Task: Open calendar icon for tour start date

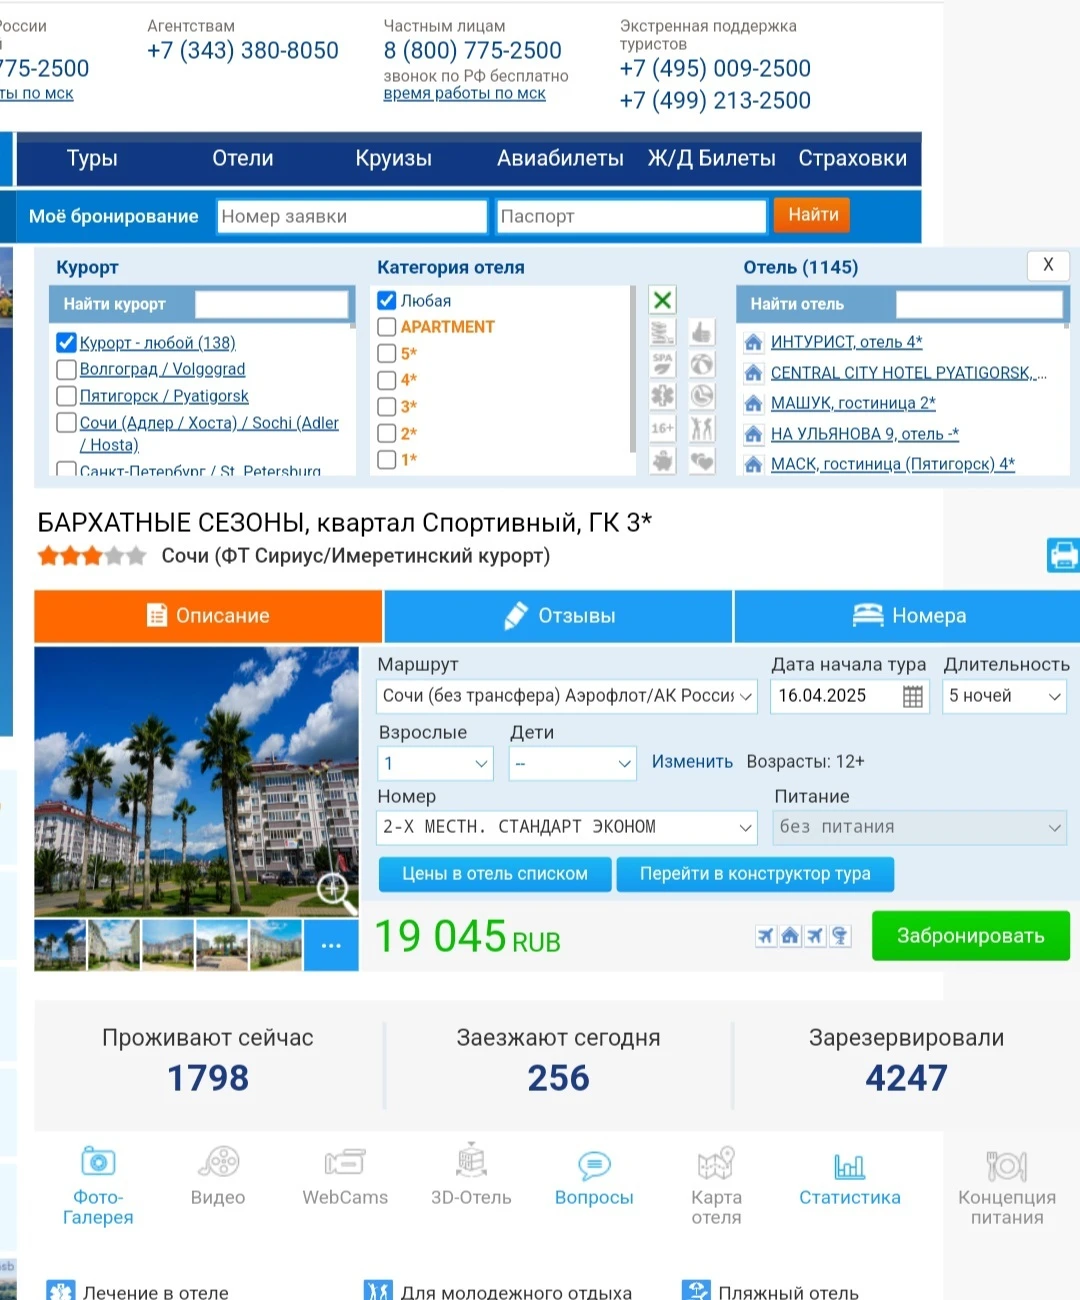Action: pos(912,697)
